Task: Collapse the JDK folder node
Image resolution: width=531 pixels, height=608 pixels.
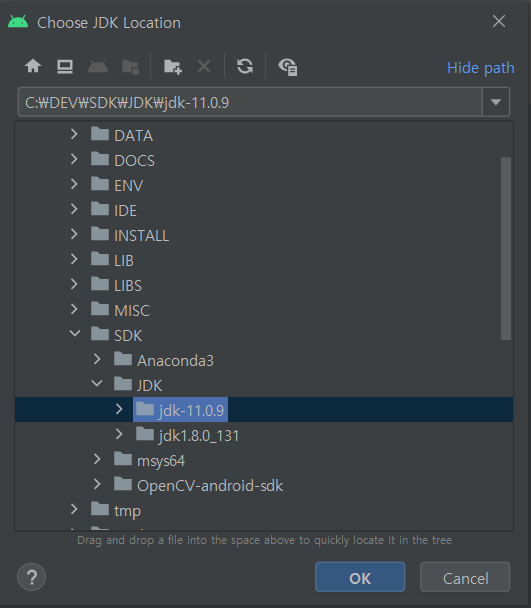Action: click(x=97, y=383)
